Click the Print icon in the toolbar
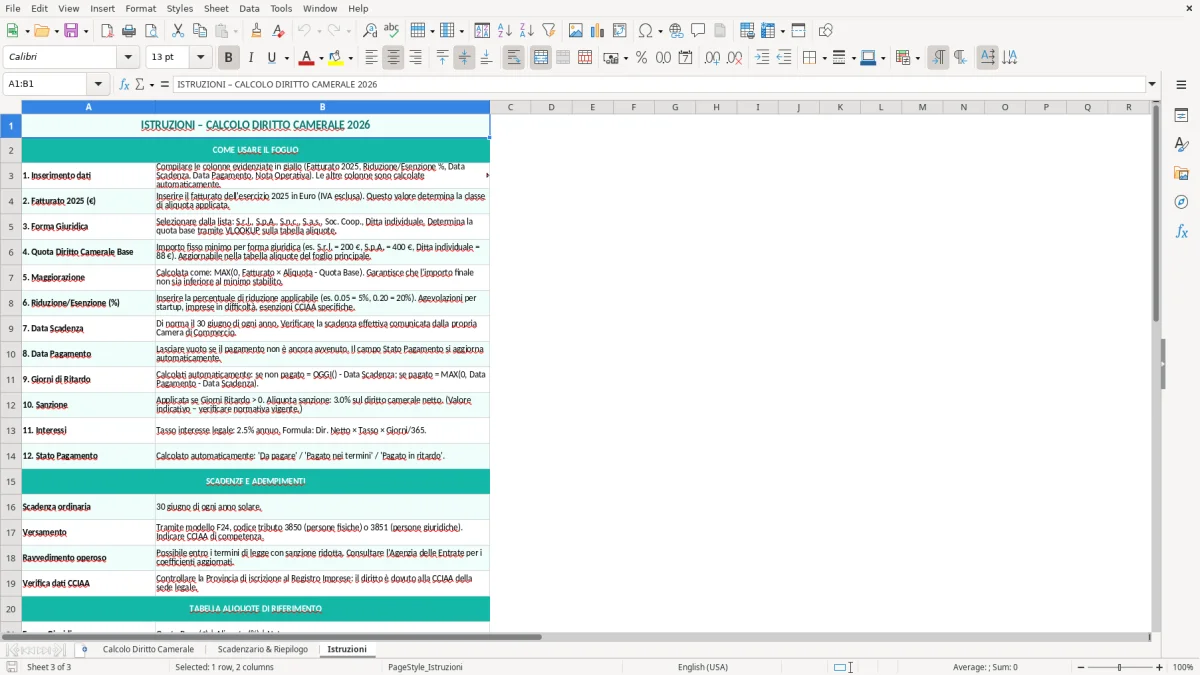Screen dimensions: 1200x675 (129, 31)
